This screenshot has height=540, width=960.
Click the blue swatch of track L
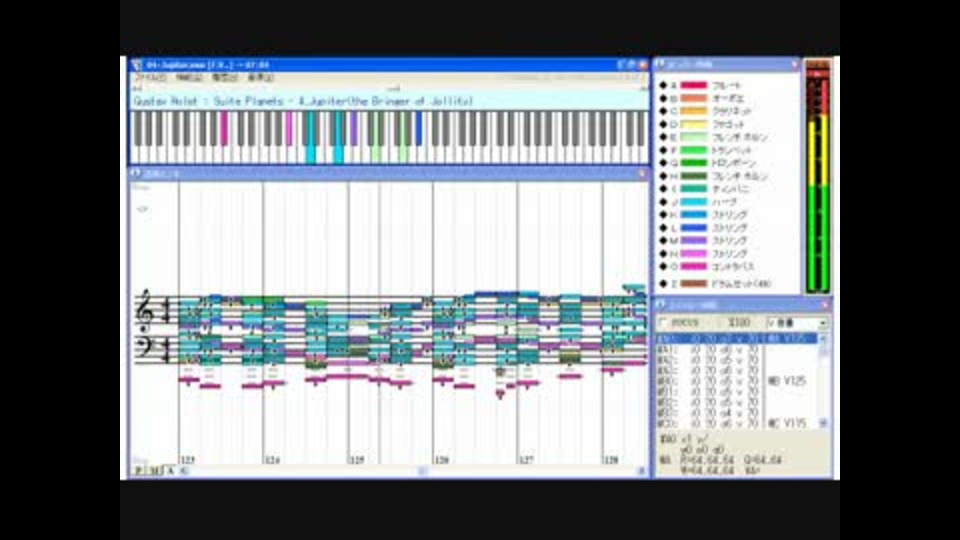694,228
